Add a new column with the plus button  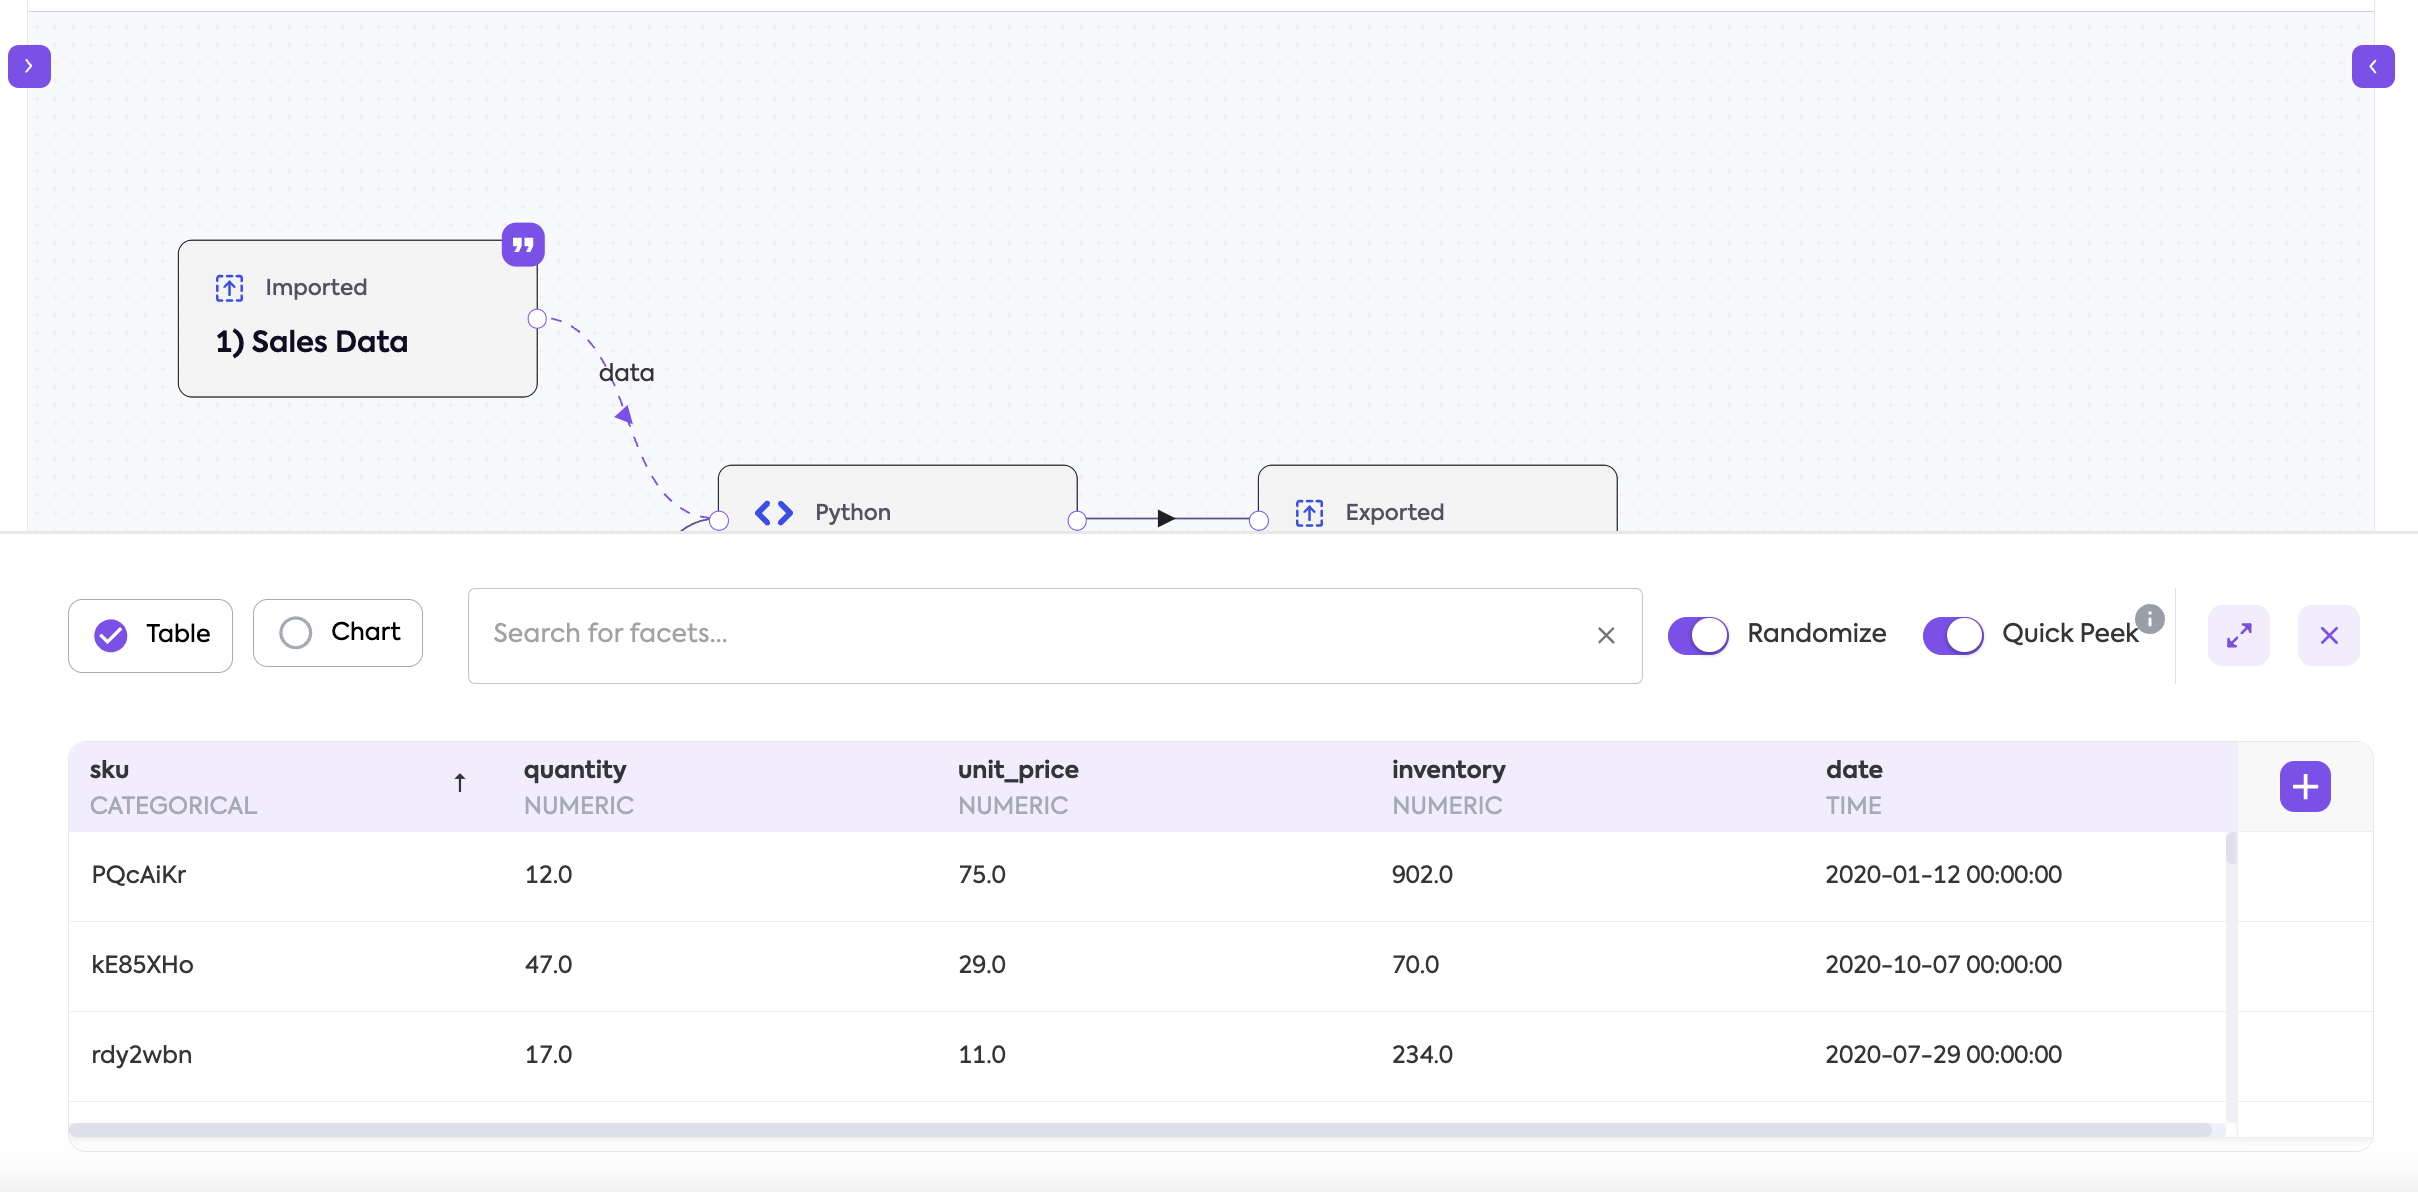click(x=2305, y=787)
